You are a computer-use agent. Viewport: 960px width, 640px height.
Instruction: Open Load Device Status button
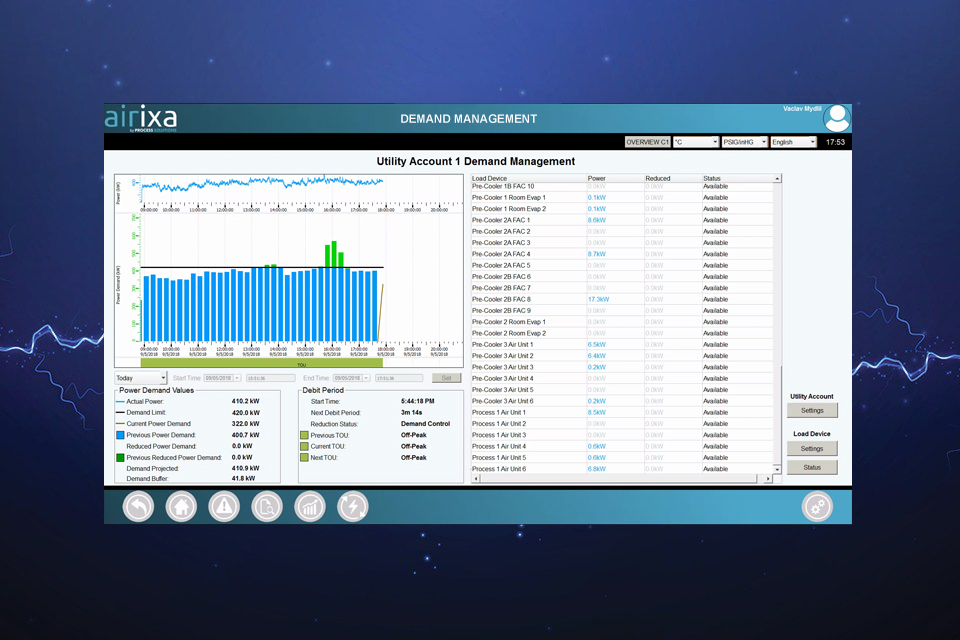pos(812,467)
